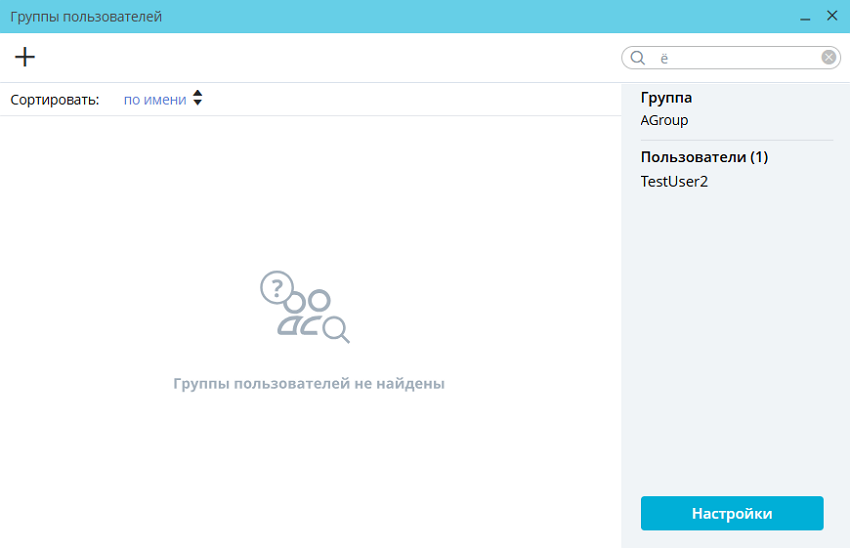Click the down arrow of the sort toggle
The image size is (850, 548).
tap(197, 104)
